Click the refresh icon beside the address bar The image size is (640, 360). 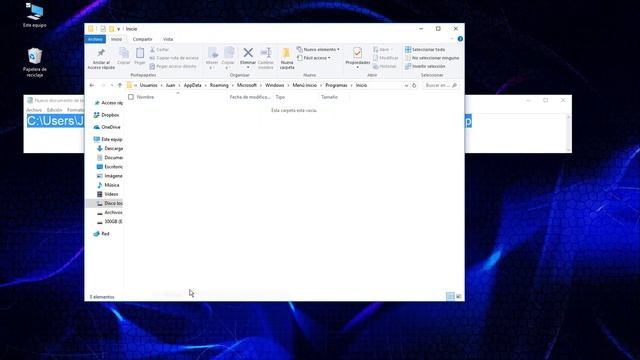(414, 85)
